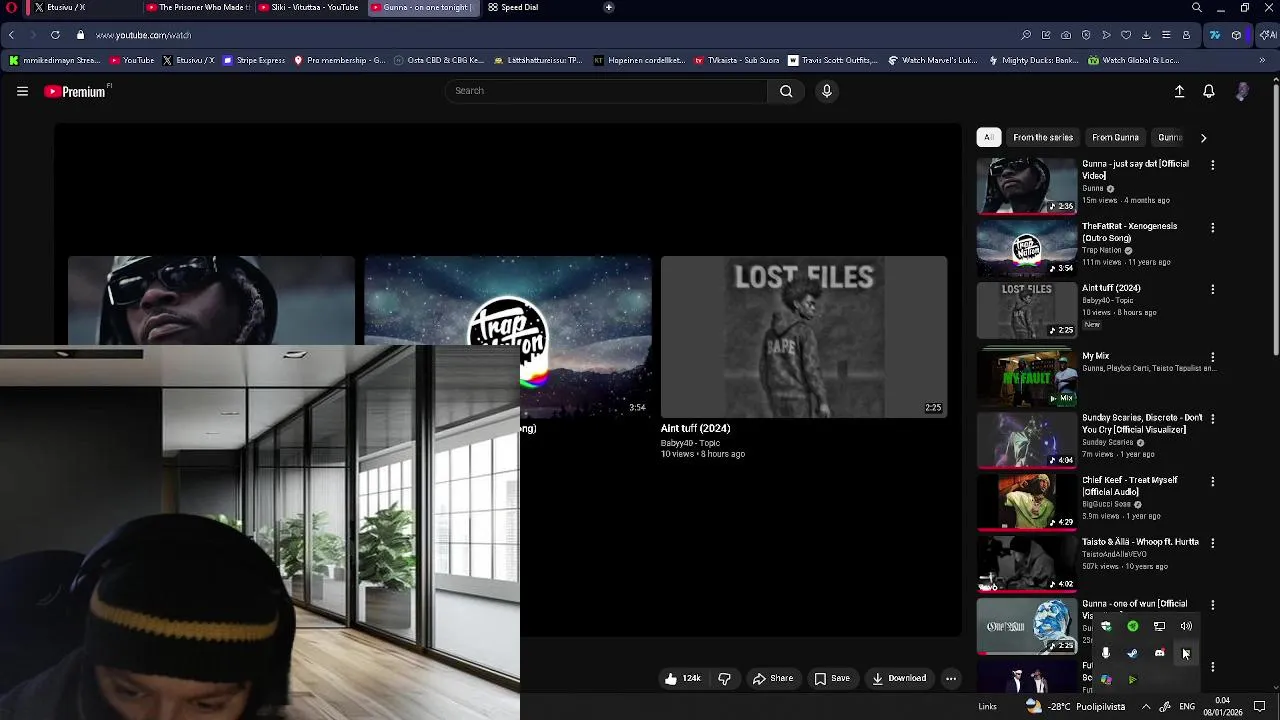Open Windows notification center icon
The image size is (1280, 720).
click(1259, 706)
